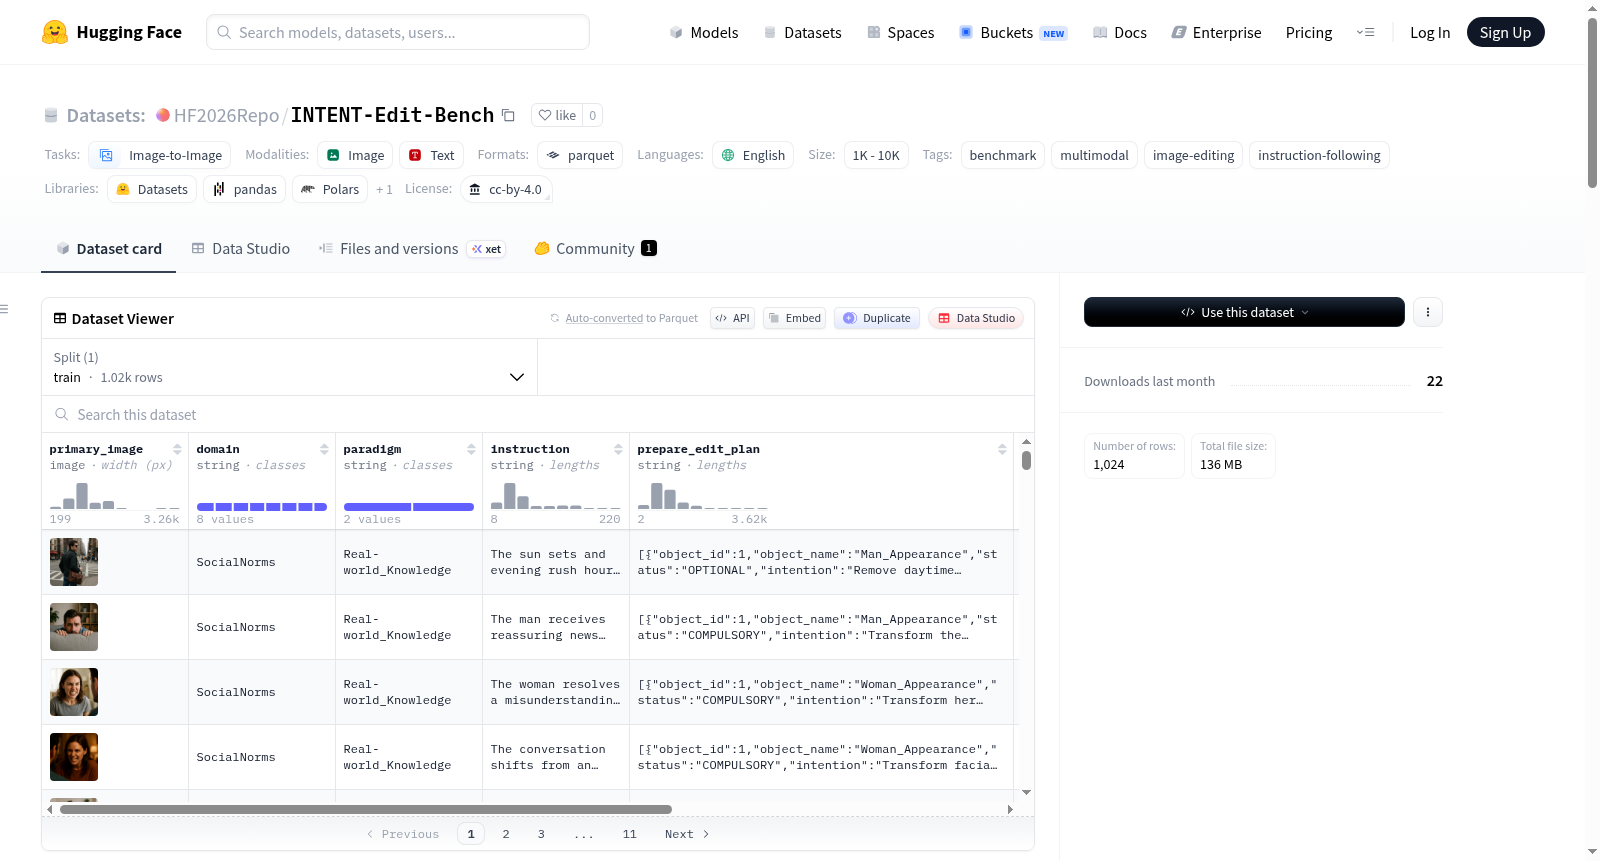This screenshot has height=861, width=1600.
Task: Sort the instruction column
Action: pyautogui.click(x=618, y=449)
